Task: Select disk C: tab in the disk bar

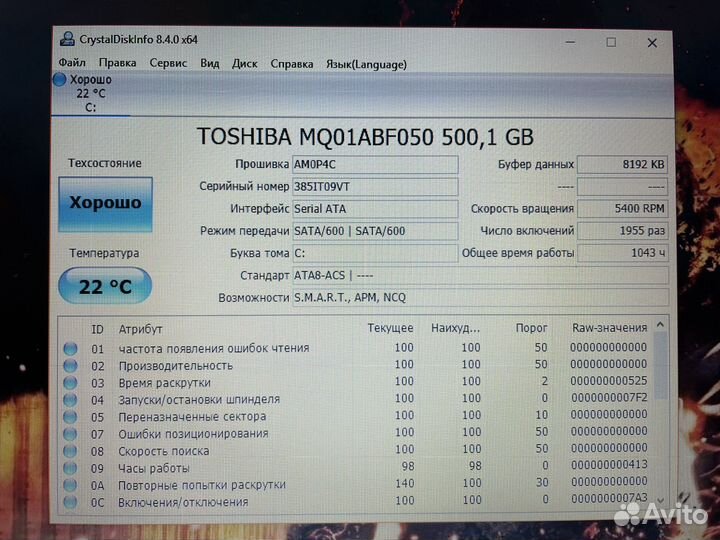Action: pos(90,94)
